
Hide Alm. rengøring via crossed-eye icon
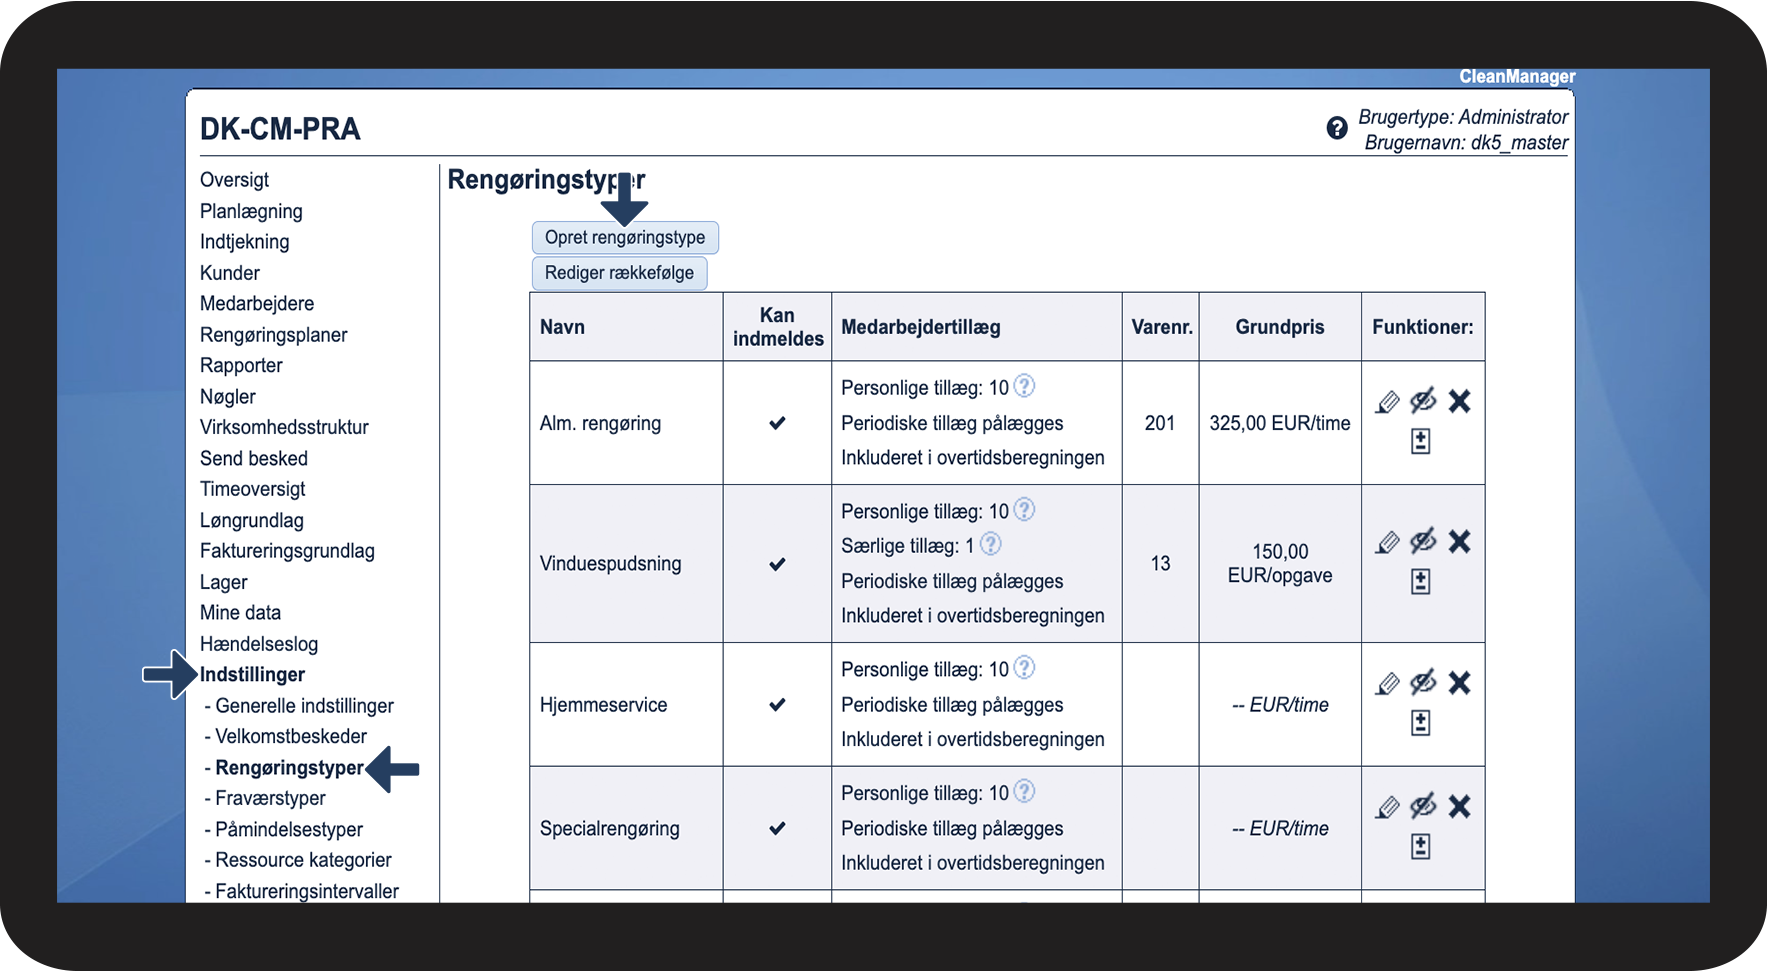point(1423,401)
